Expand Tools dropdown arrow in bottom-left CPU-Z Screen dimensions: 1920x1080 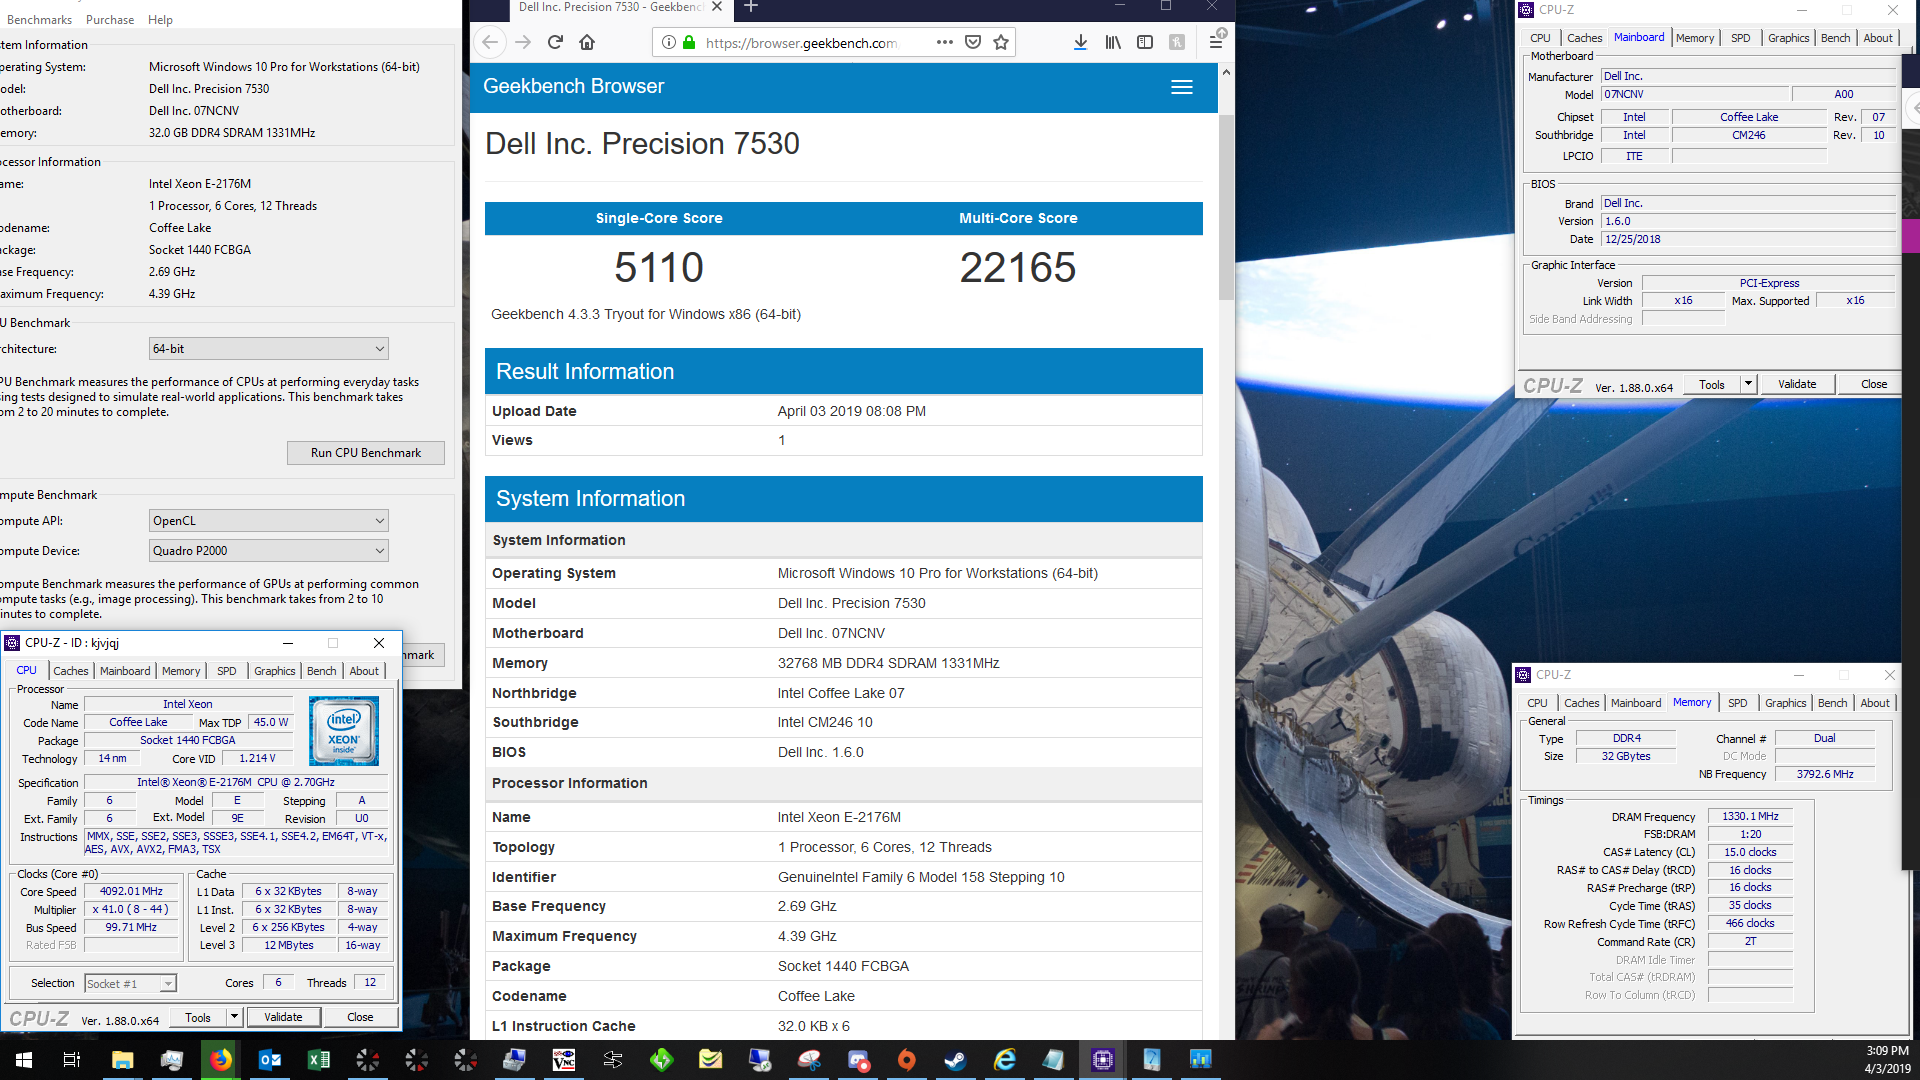coord(233,1017)
